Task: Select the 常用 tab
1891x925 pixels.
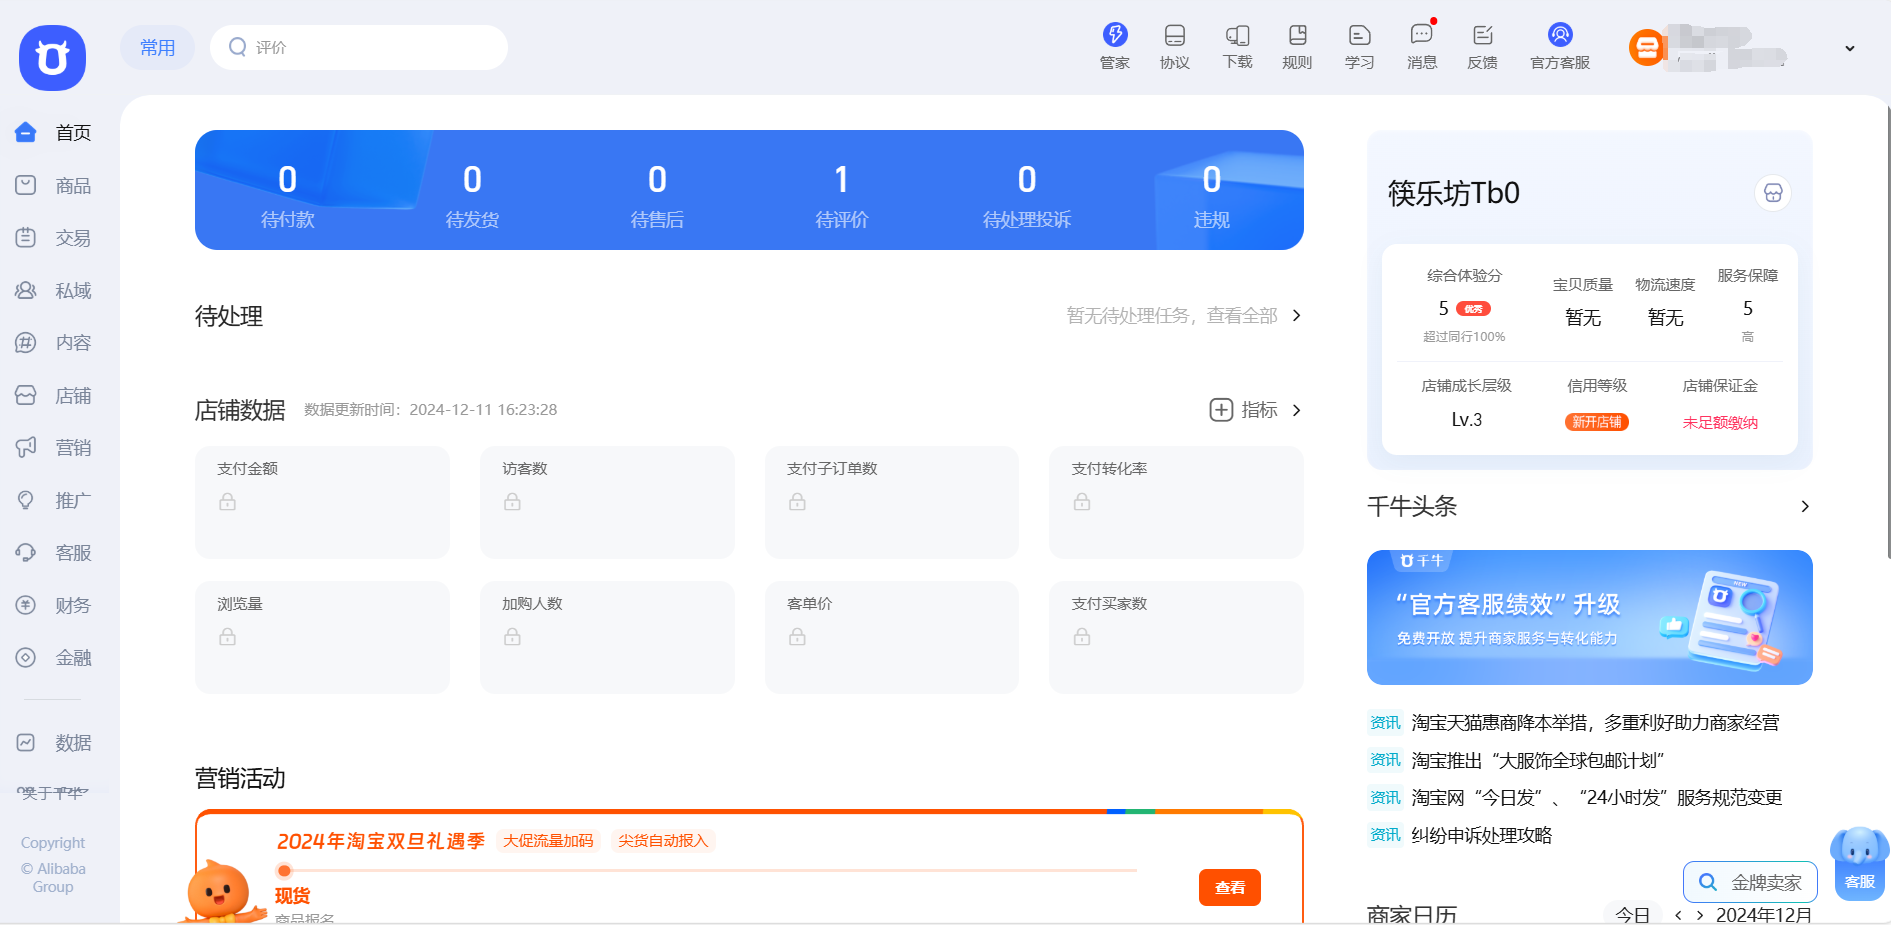Action: click(158, 47)
